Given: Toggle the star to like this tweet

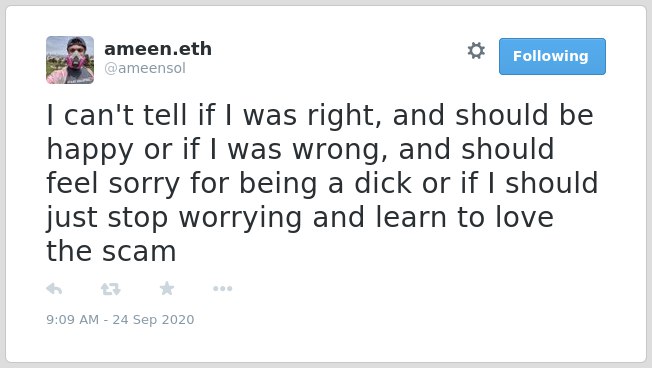Looking at the screenshot, I should [167, 288].
